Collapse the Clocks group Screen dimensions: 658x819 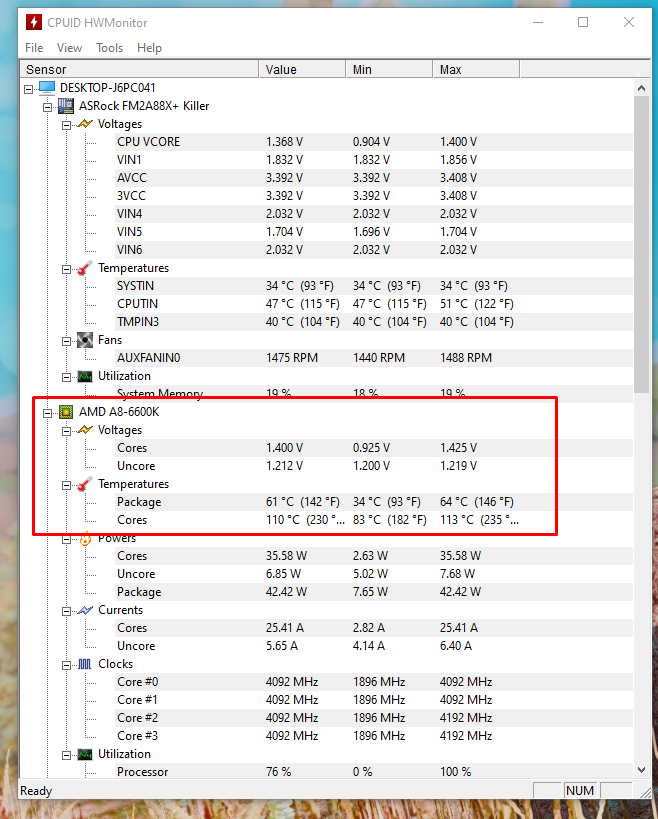pos(66,665)
